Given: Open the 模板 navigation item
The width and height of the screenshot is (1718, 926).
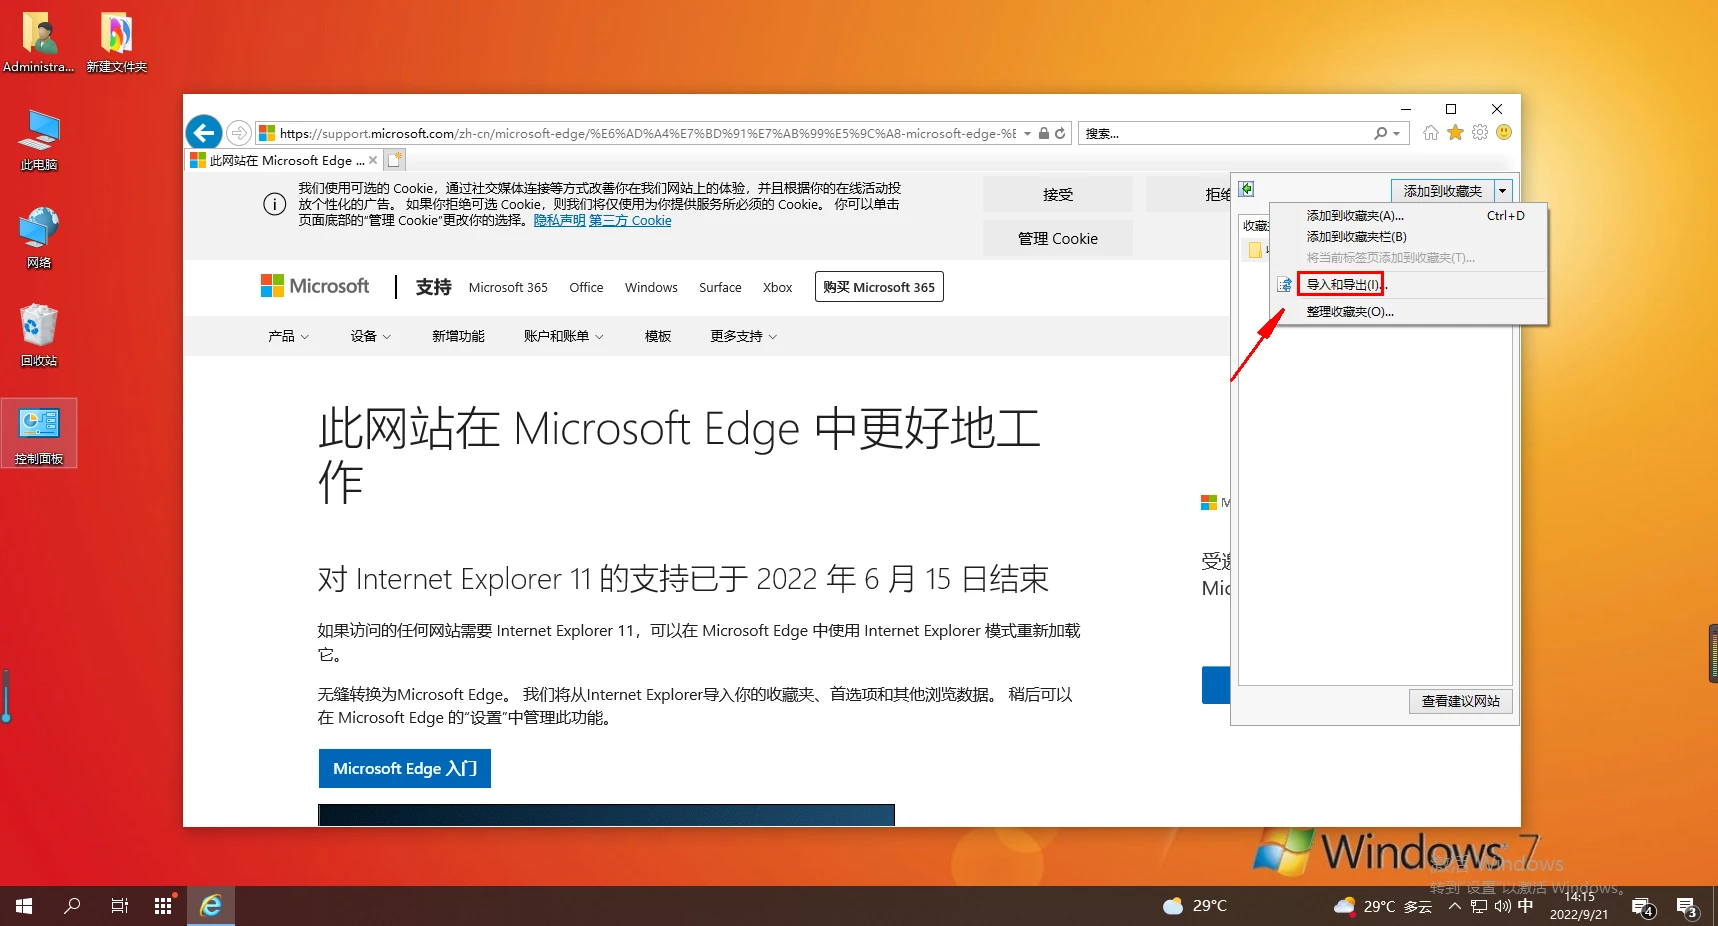Looking at the screenshot, I should coord(658,336).
